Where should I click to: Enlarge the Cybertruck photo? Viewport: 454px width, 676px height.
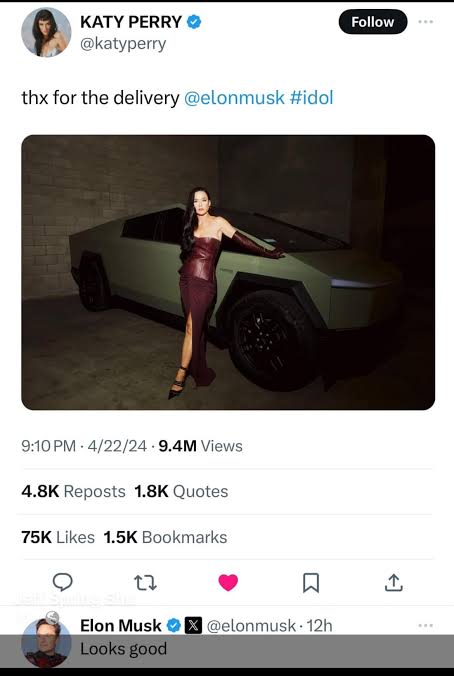pyautogui.click(x=228, y=272)
